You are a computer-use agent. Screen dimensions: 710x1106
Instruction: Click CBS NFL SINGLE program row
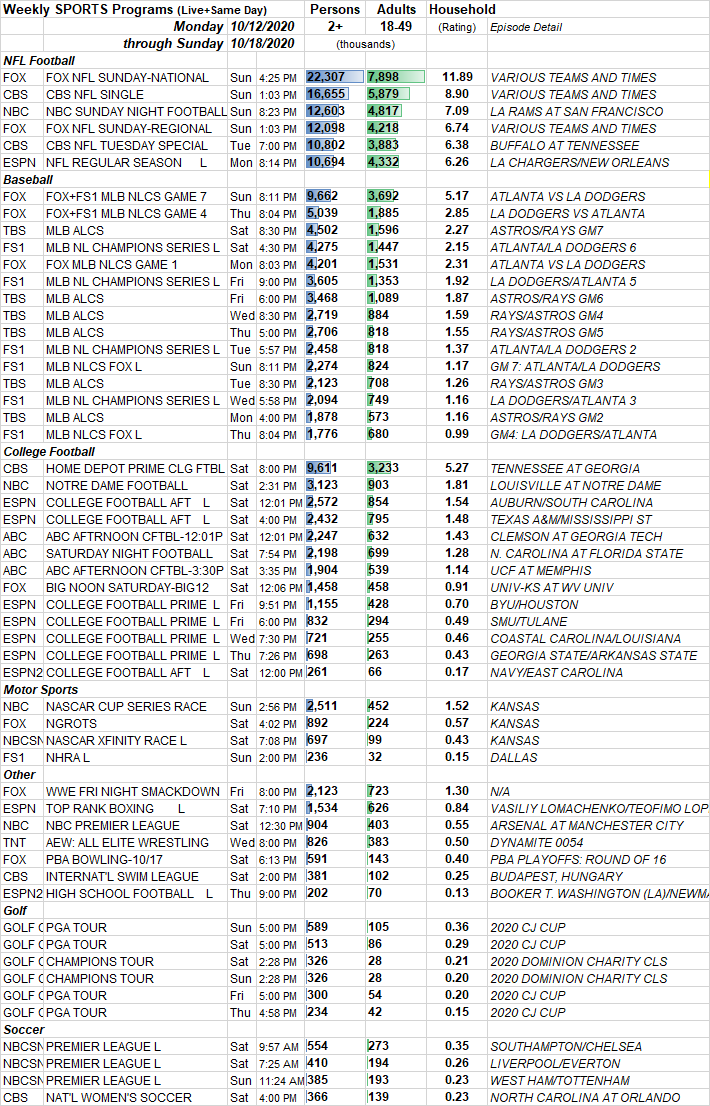(94, 95)
